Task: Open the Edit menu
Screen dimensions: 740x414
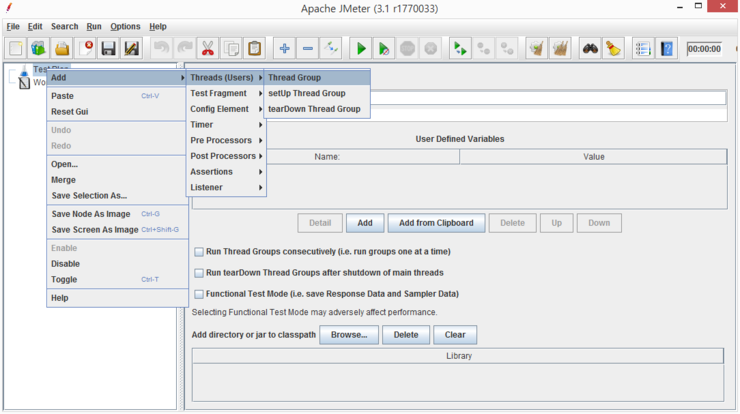Action: pos(35,26)
